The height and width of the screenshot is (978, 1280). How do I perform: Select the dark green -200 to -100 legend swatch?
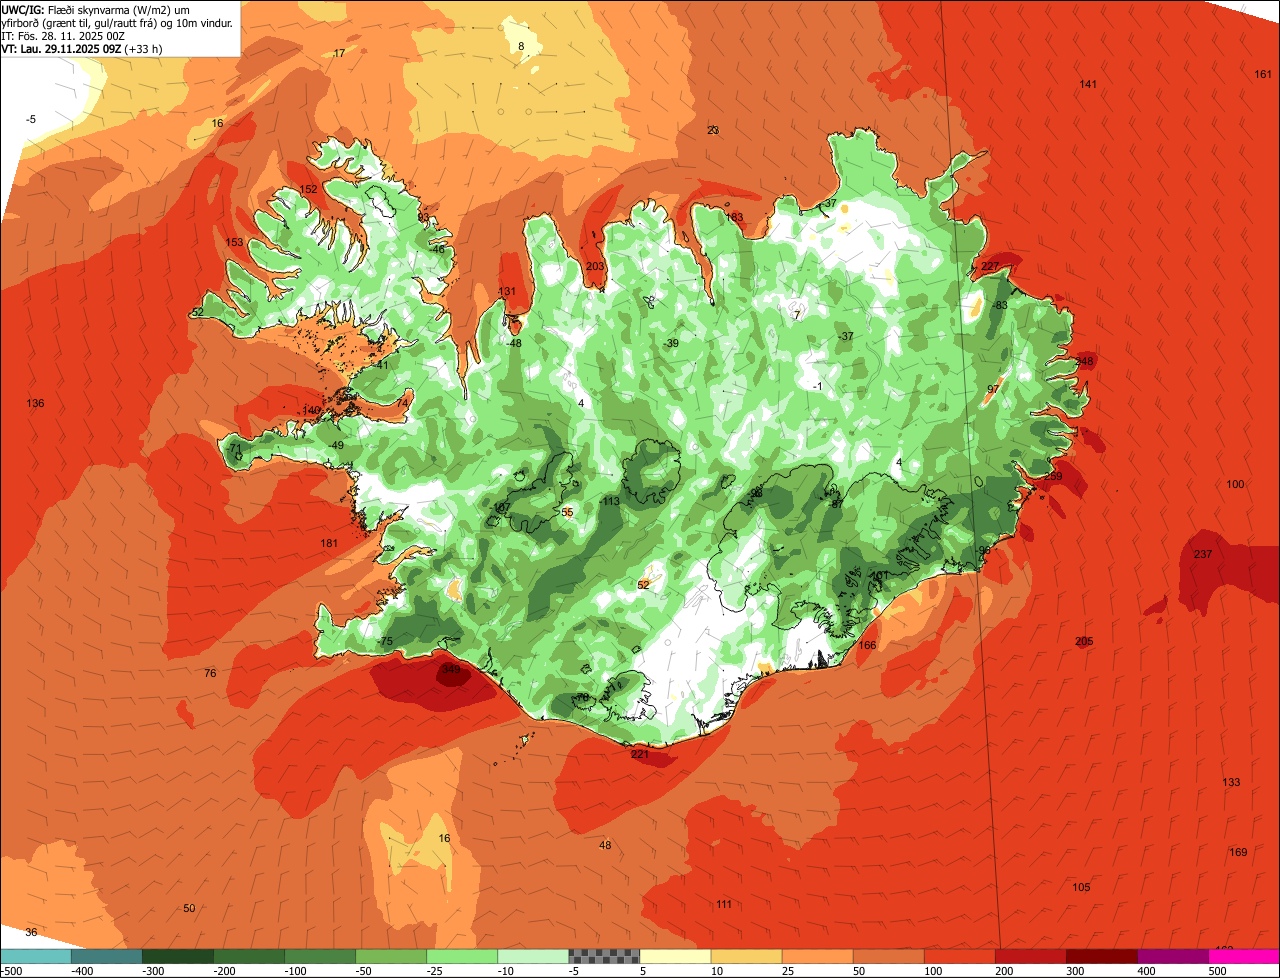249,956
